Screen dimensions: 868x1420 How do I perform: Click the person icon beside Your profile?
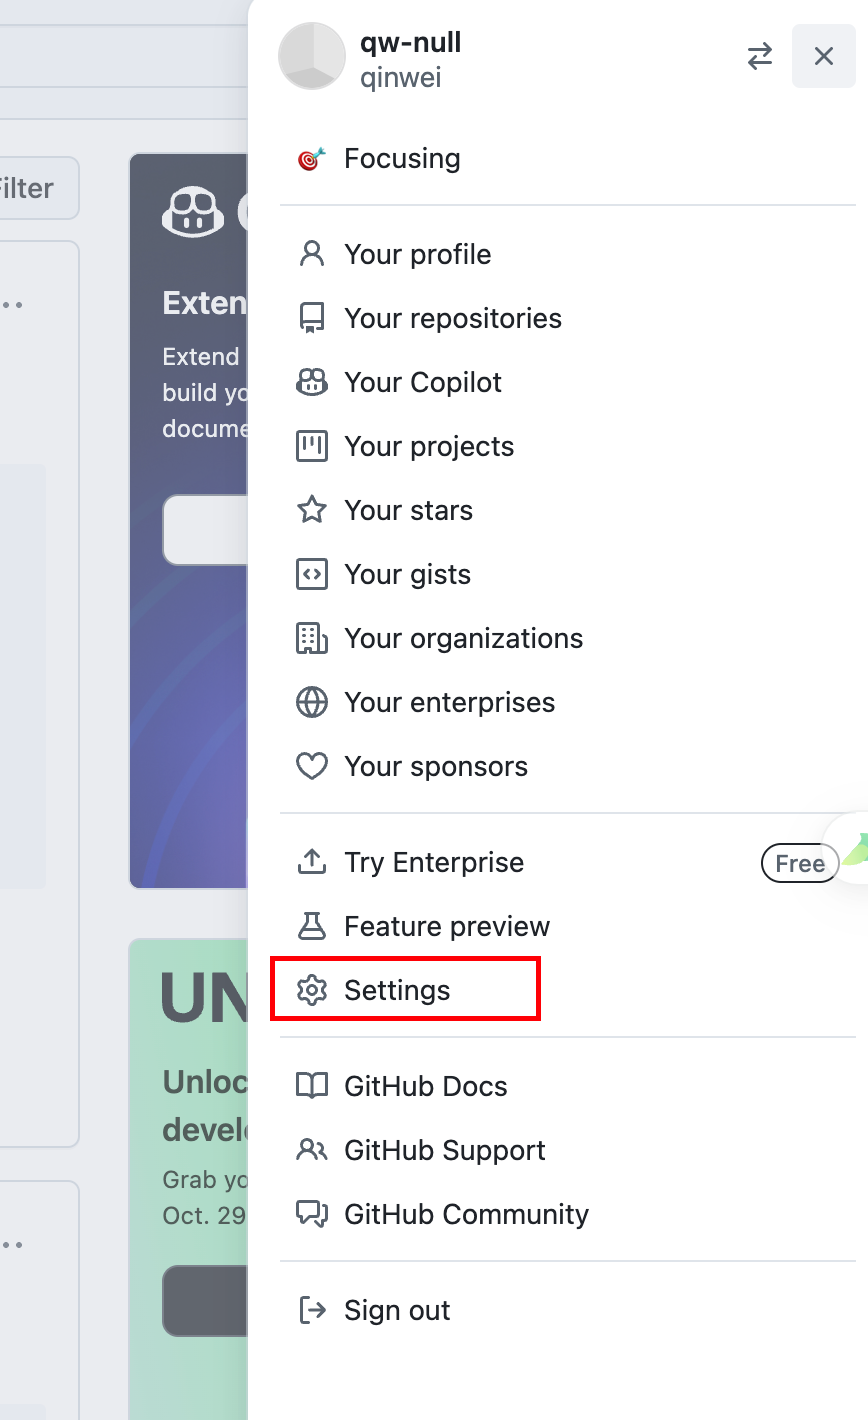click(312, 254)
